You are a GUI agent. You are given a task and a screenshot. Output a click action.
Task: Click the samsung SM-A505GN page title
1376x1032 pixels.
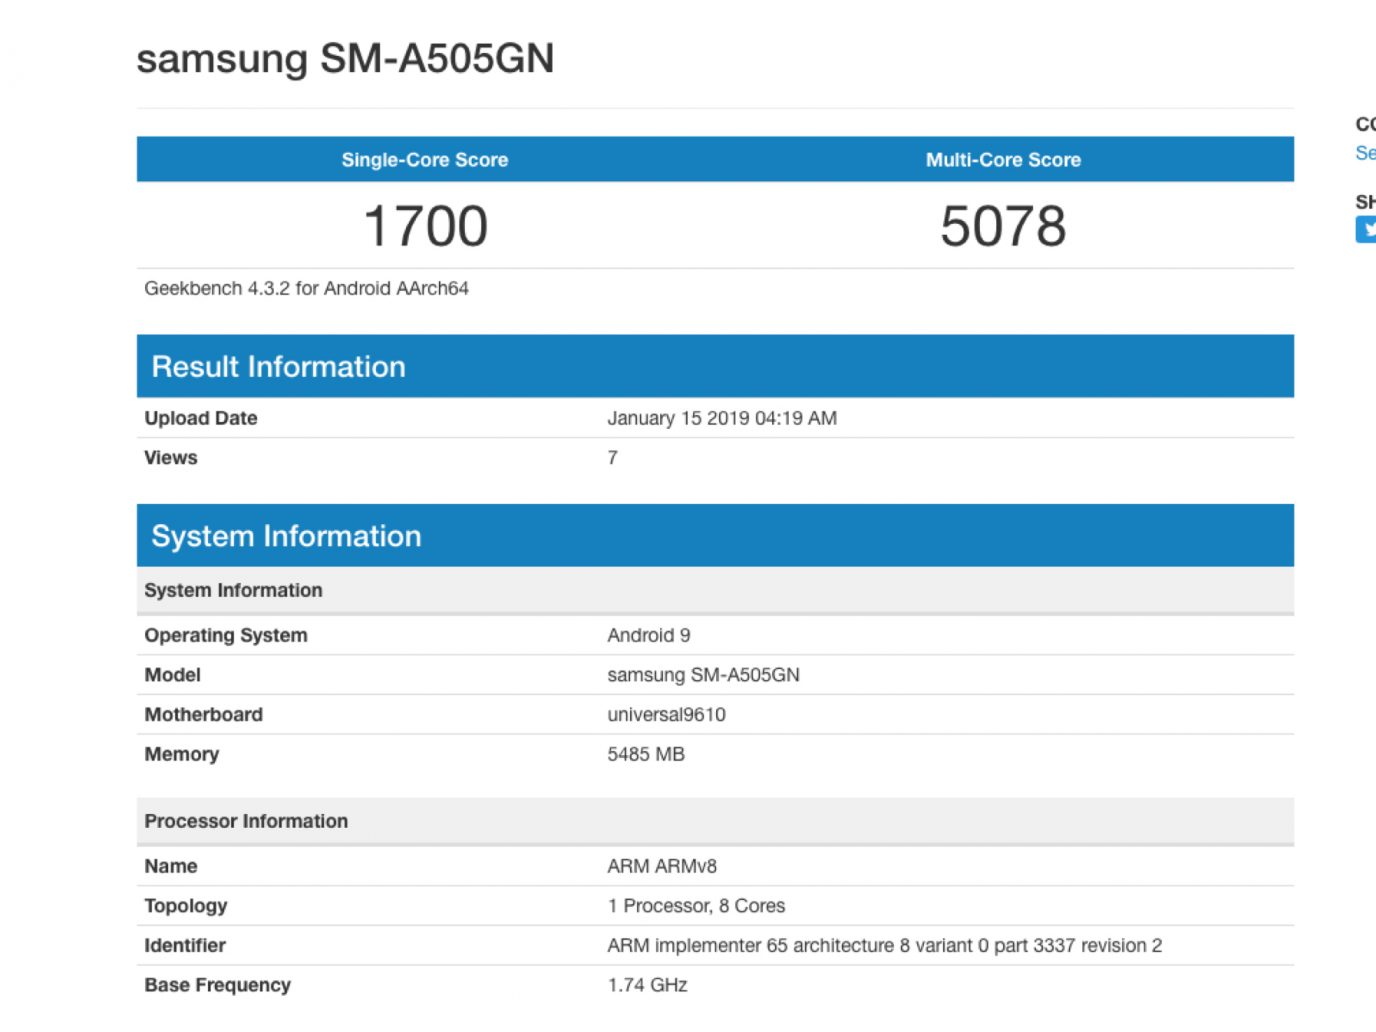click(x=345, y=59)
